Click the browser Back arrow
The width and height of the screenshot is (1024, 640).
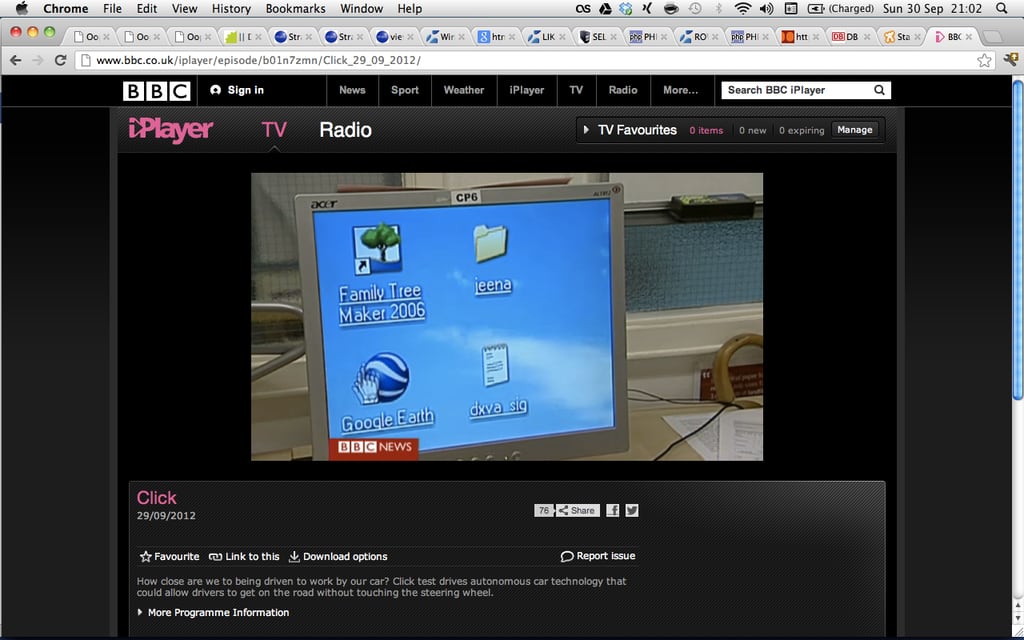(x=16, y=60)
